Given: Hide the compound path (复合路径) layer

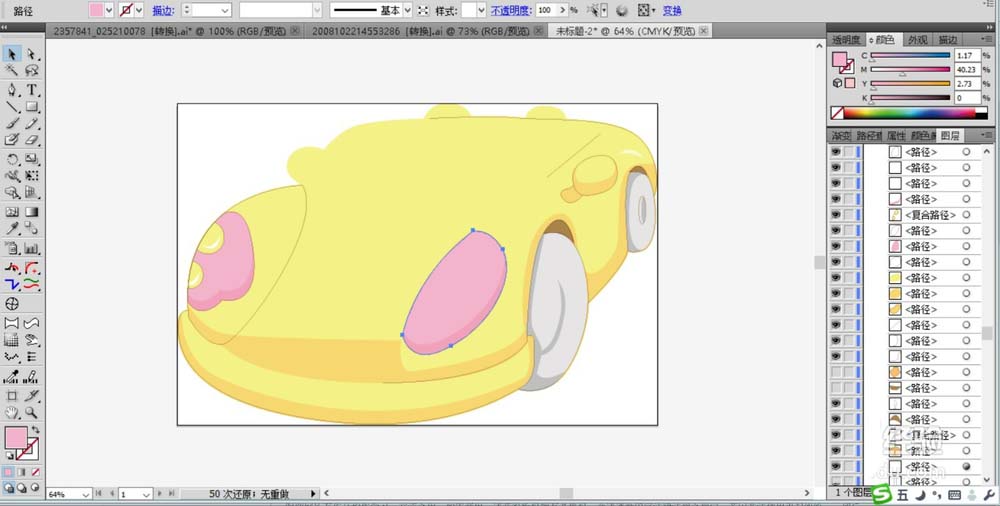Looking at the screenshot, I should [835, 215].
